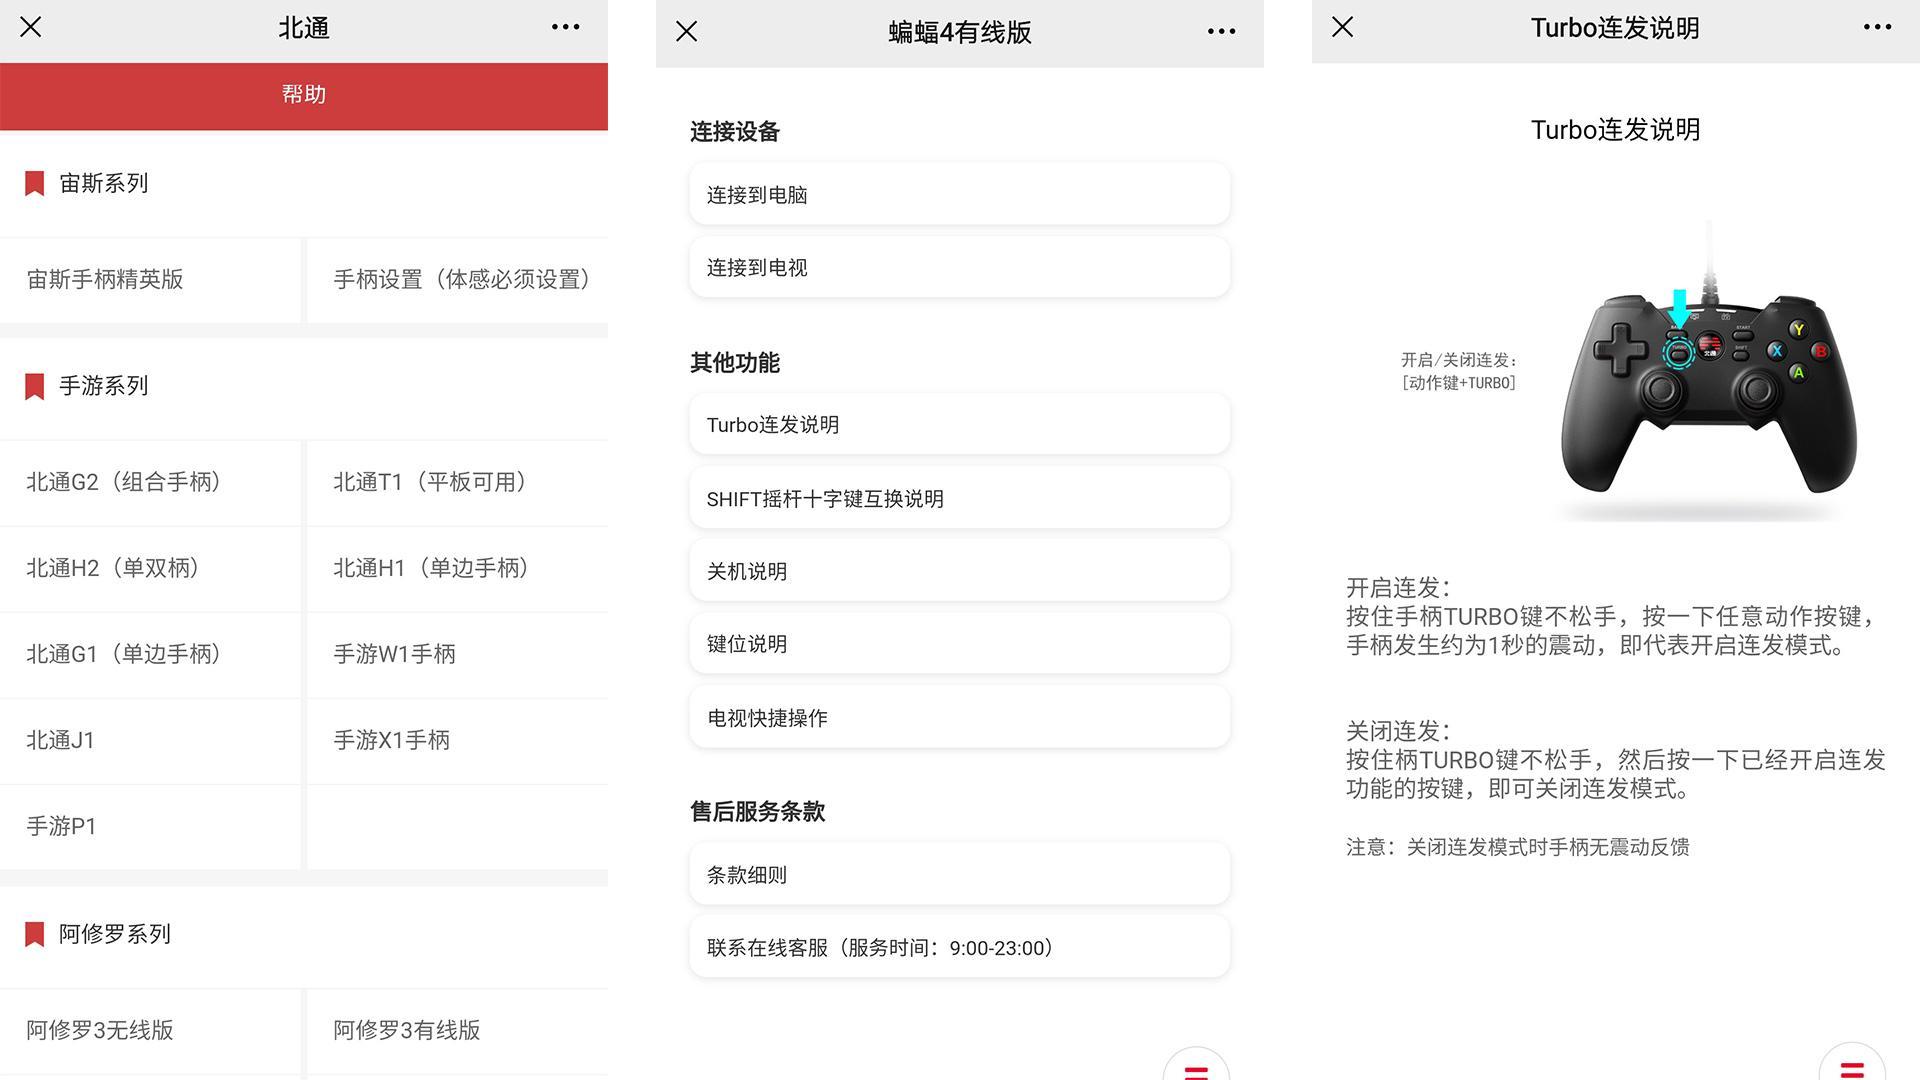View the 关机说明 instructions
Screen dimensions: 1920x1080
click(x=958, y=570)
